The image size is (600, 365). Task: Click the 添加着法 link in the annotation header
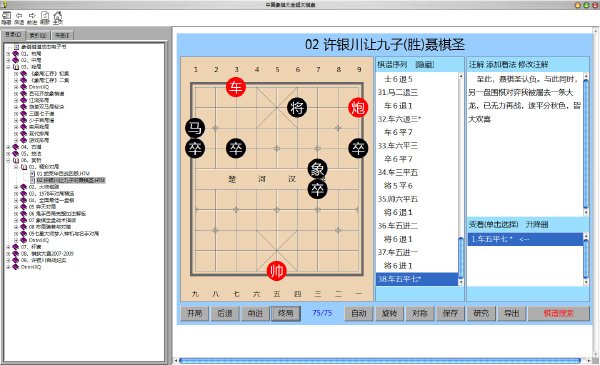pos(501,65)
